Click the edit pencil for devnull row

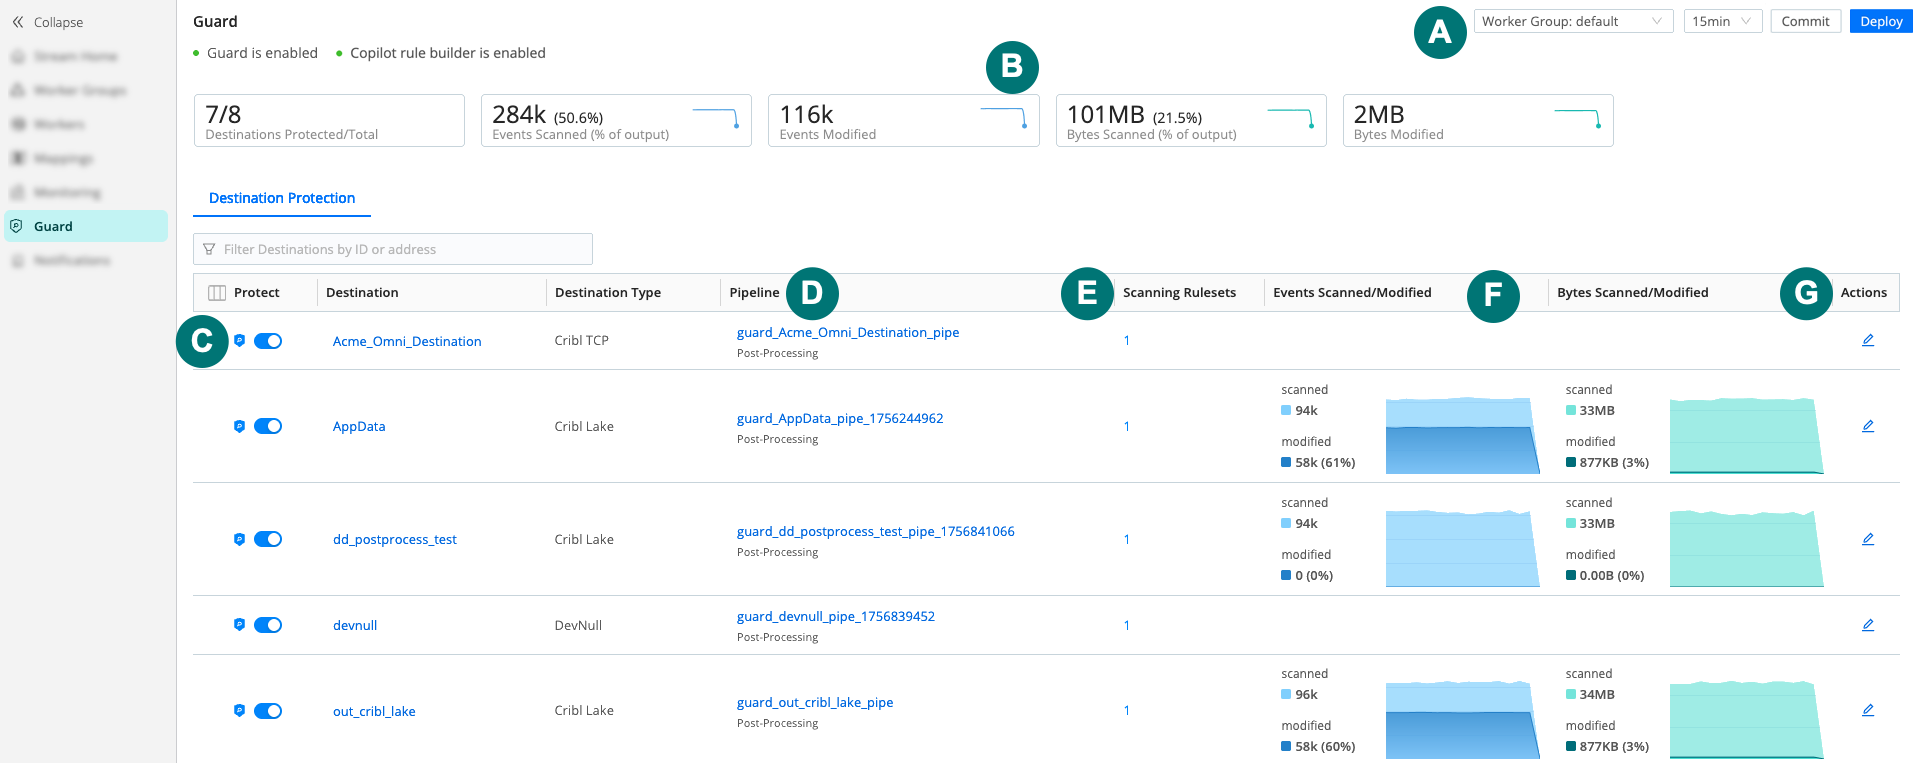click(1867, 625)
